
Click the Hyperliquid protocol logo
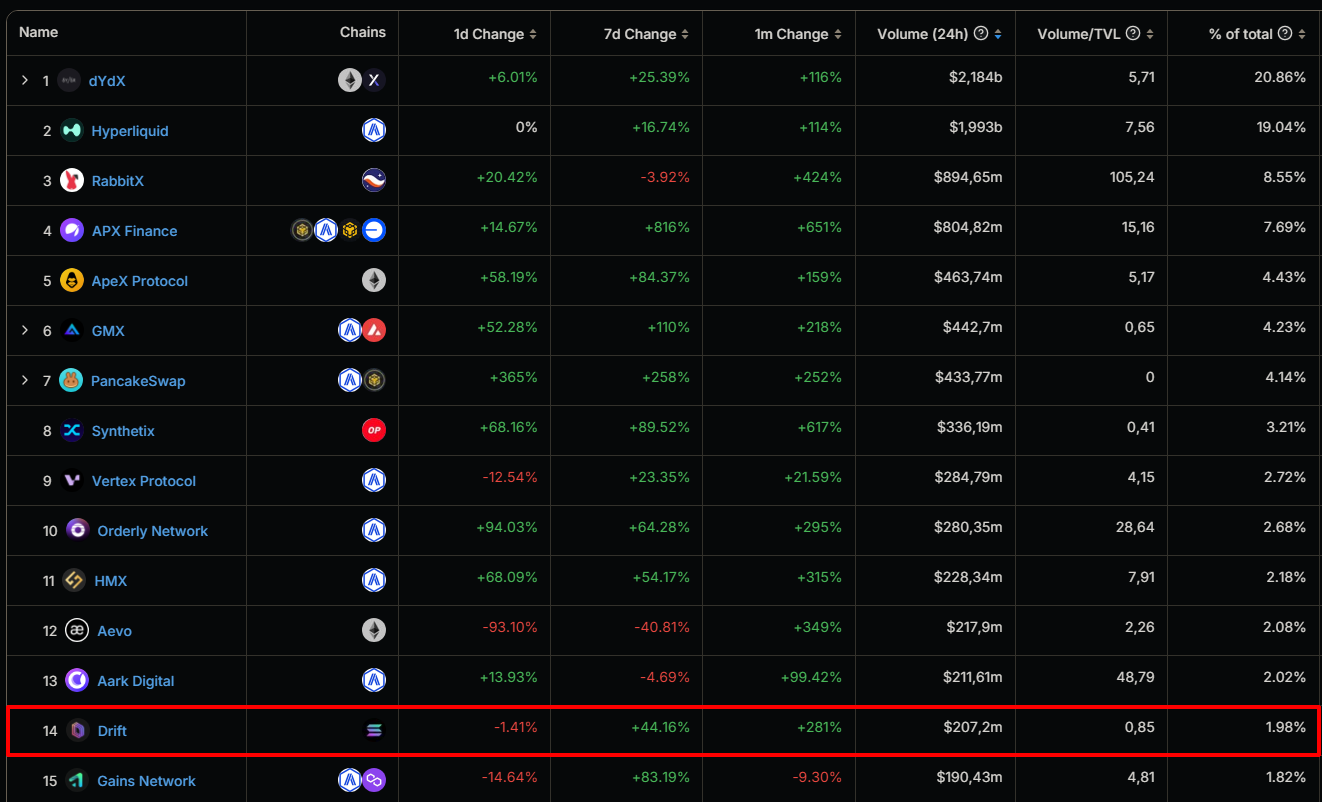pos(70,130)
